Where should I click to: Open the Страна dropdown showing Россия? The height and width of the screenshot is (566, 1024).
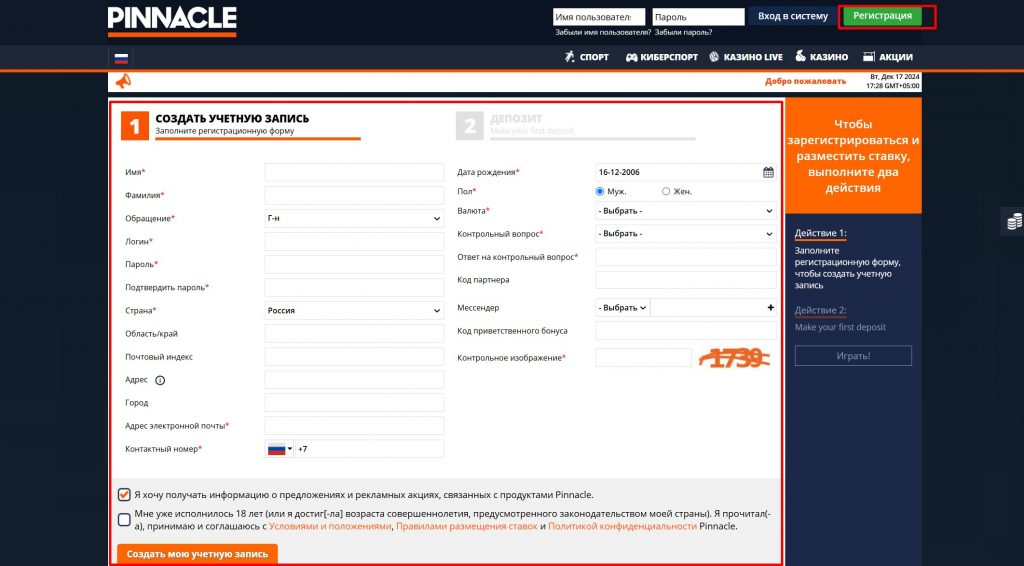coord(354,310)
